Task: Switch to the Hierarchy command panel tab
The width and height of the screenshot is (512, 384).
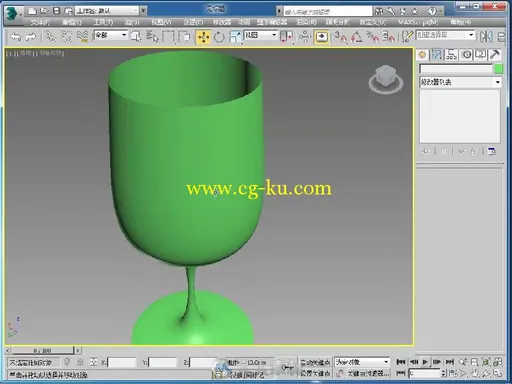Action: [452, 55]
